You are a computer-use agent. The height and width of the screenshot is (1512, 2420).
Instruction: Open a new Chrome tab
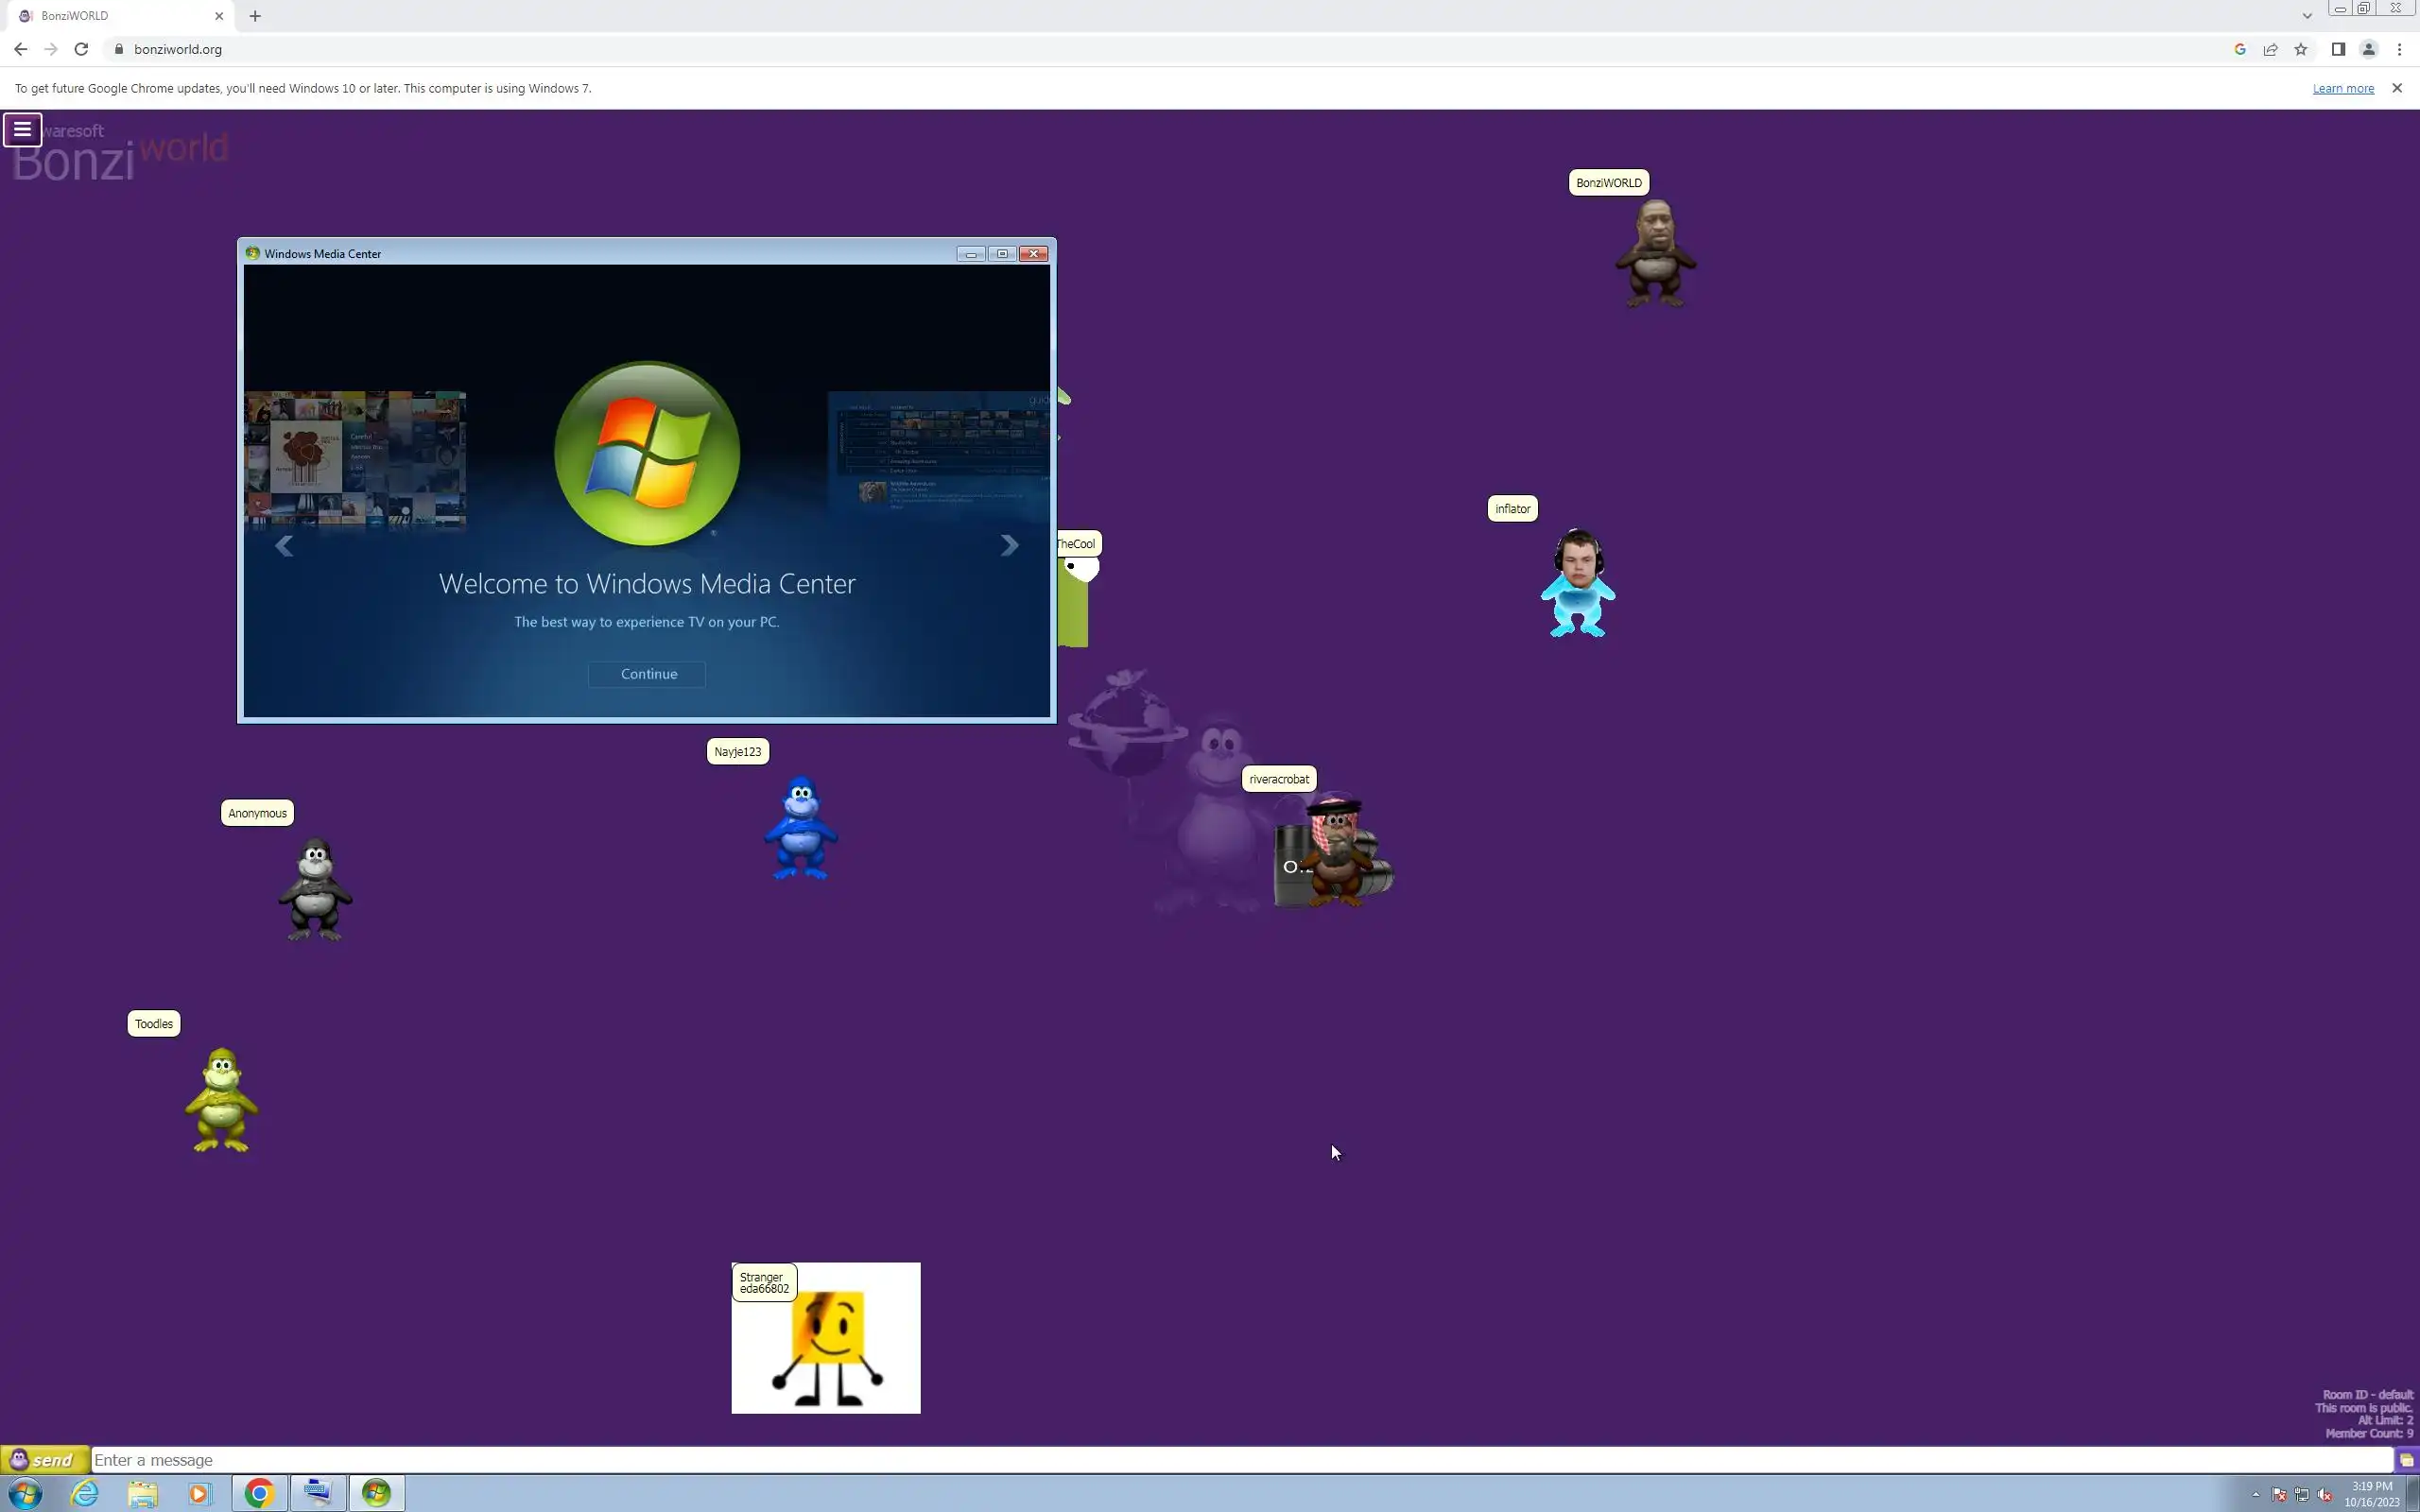[255, 16]
